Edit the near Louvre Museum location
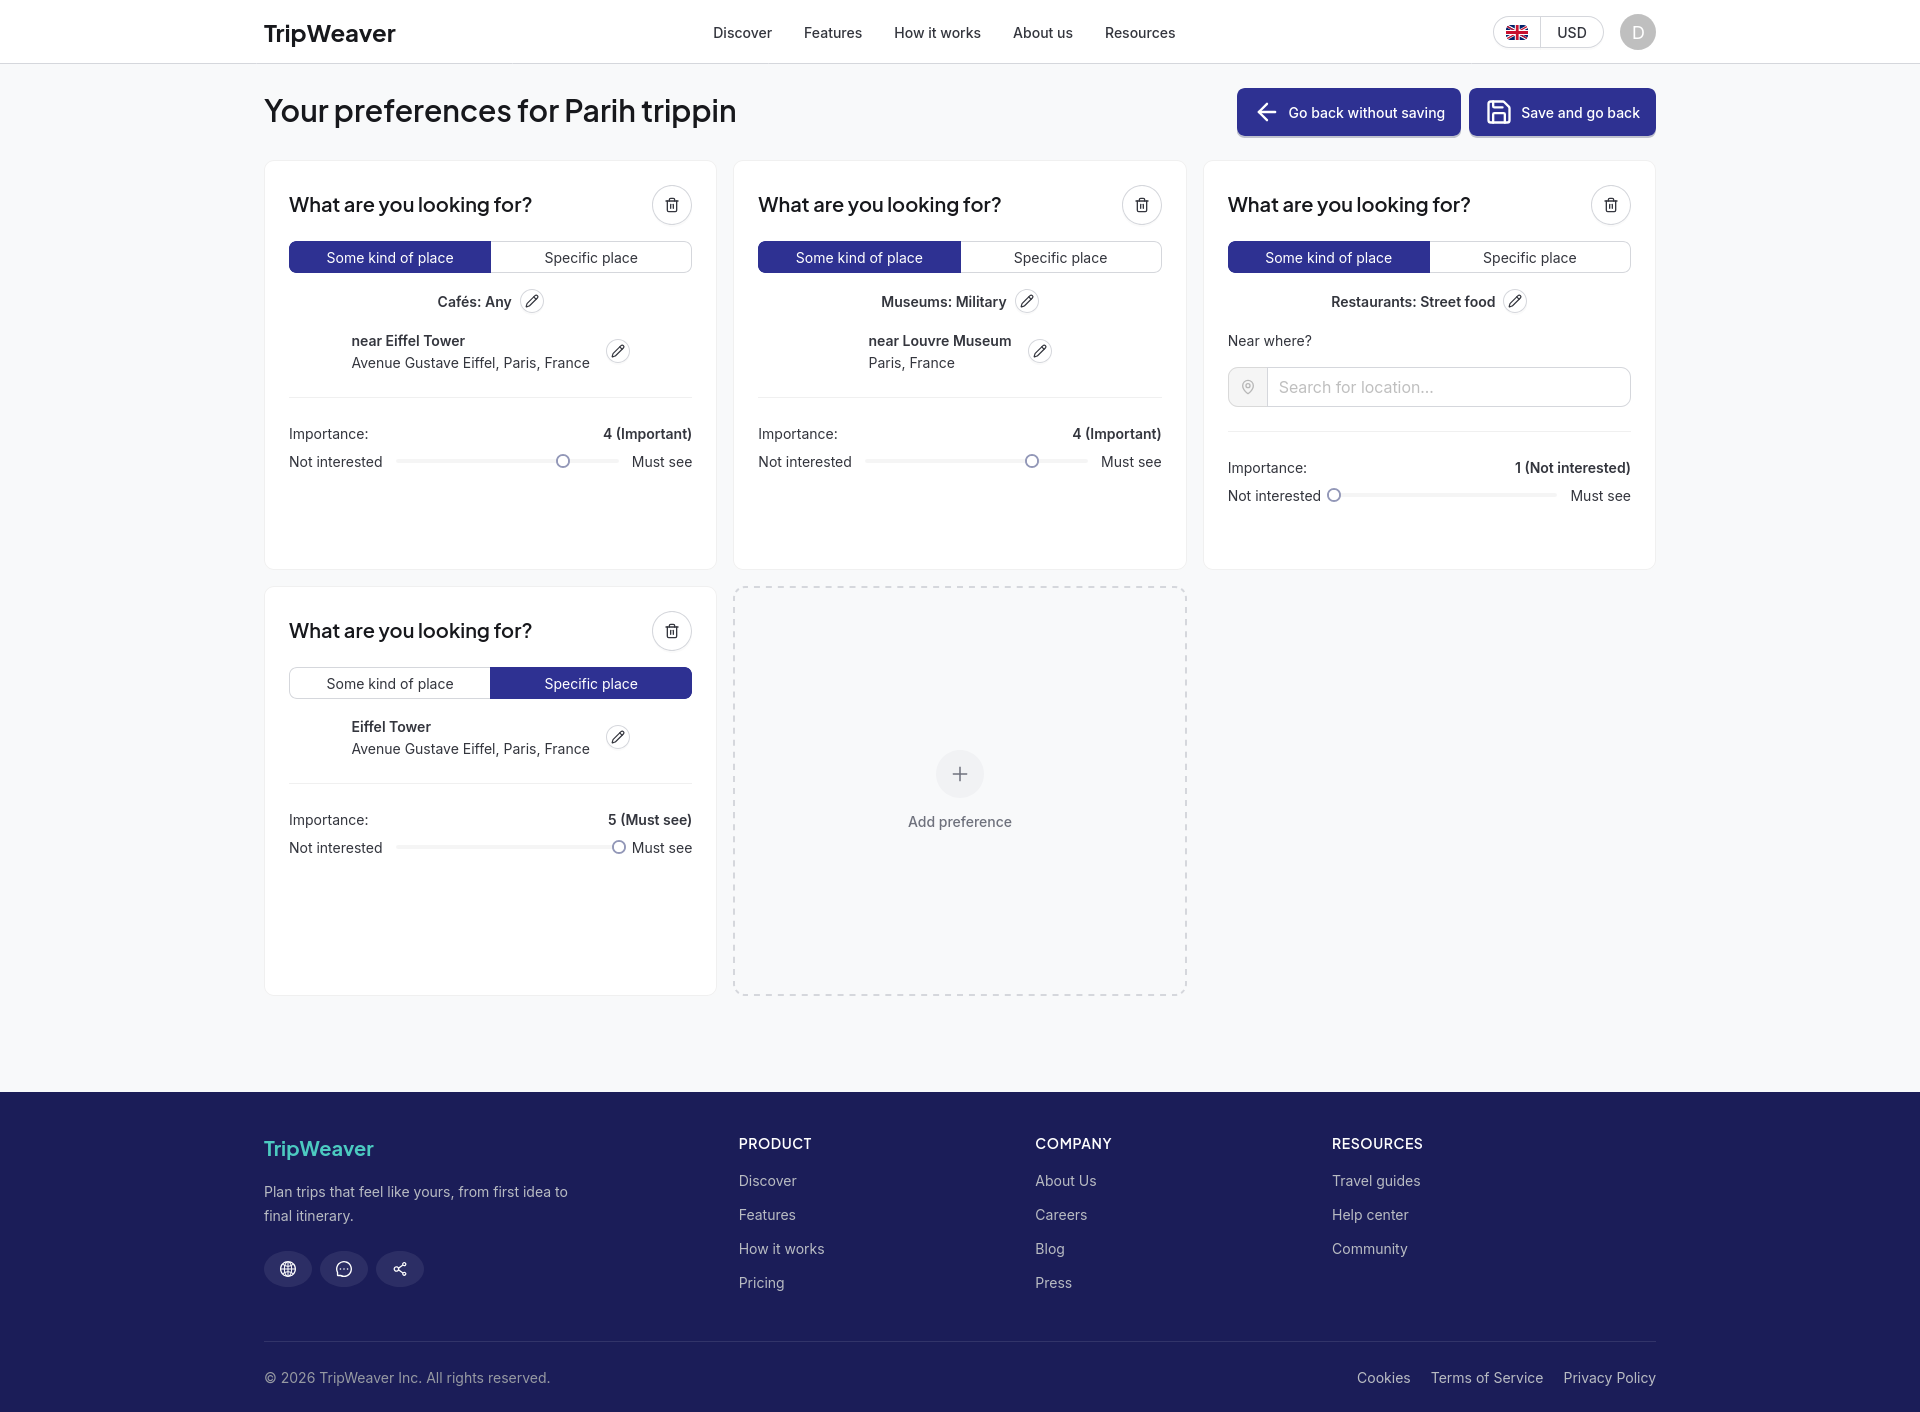Screen dimensions: 1920x1412 pyautogui.click(x=1040, y=351)
